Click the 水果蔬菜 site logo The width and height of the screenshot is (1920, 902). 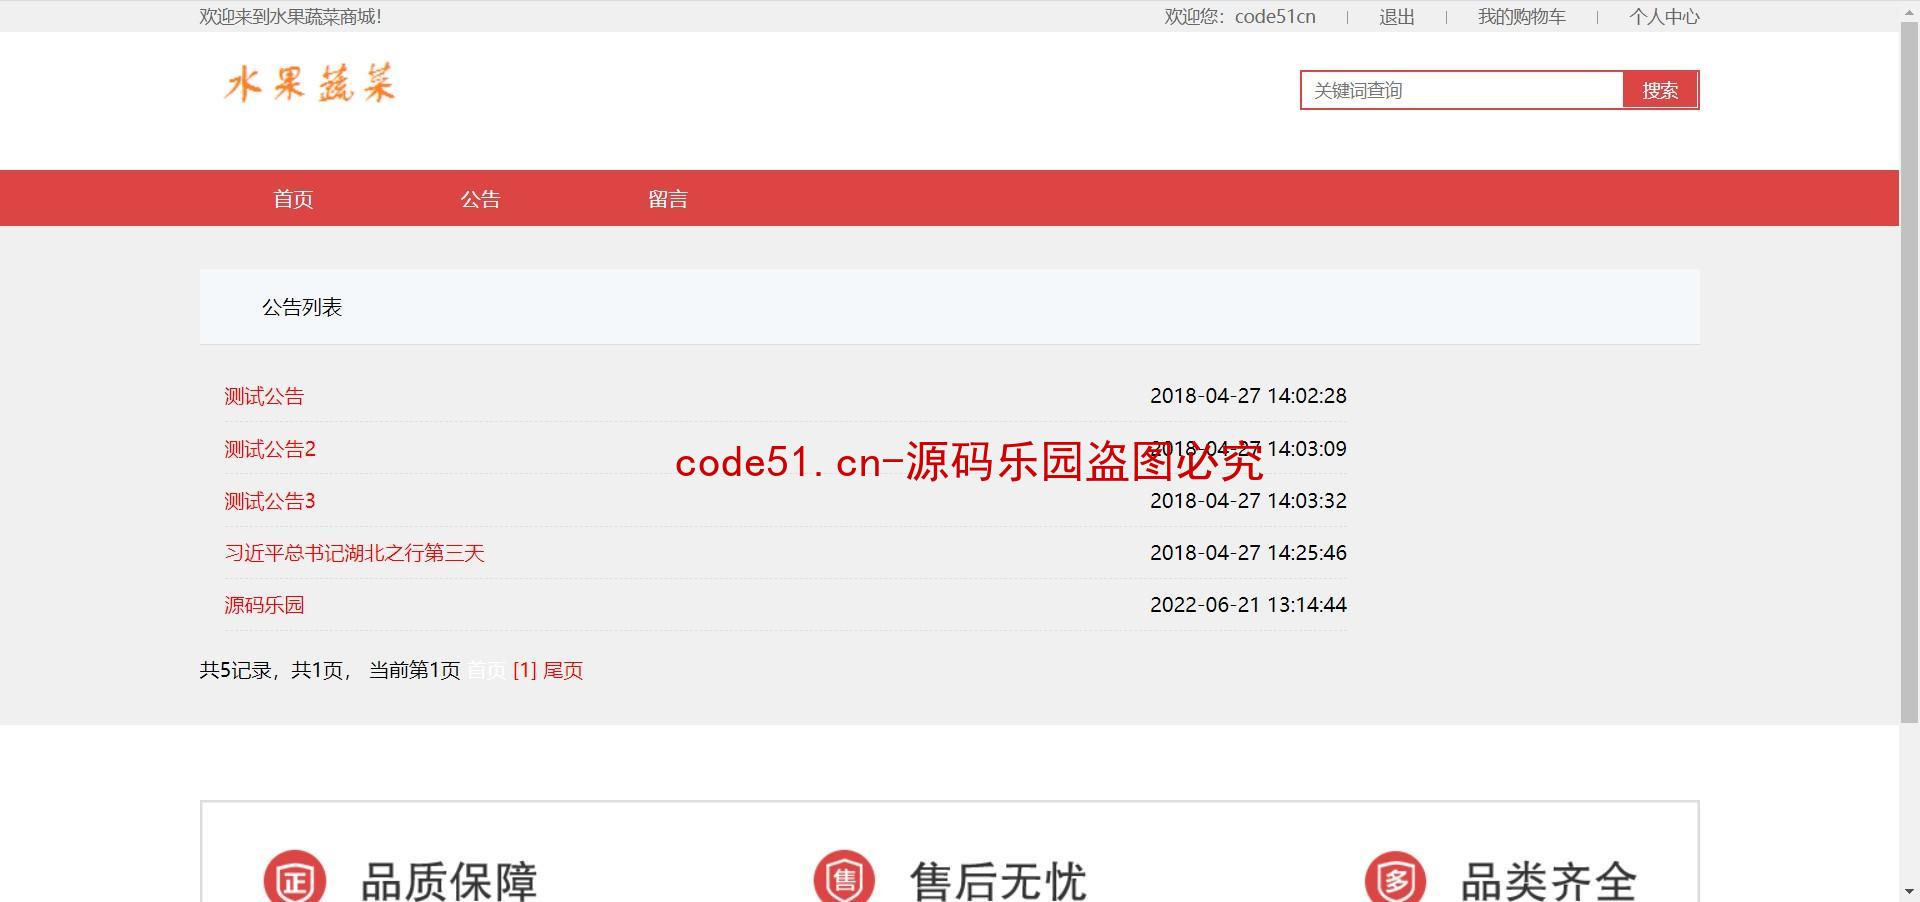pos(310,84)
